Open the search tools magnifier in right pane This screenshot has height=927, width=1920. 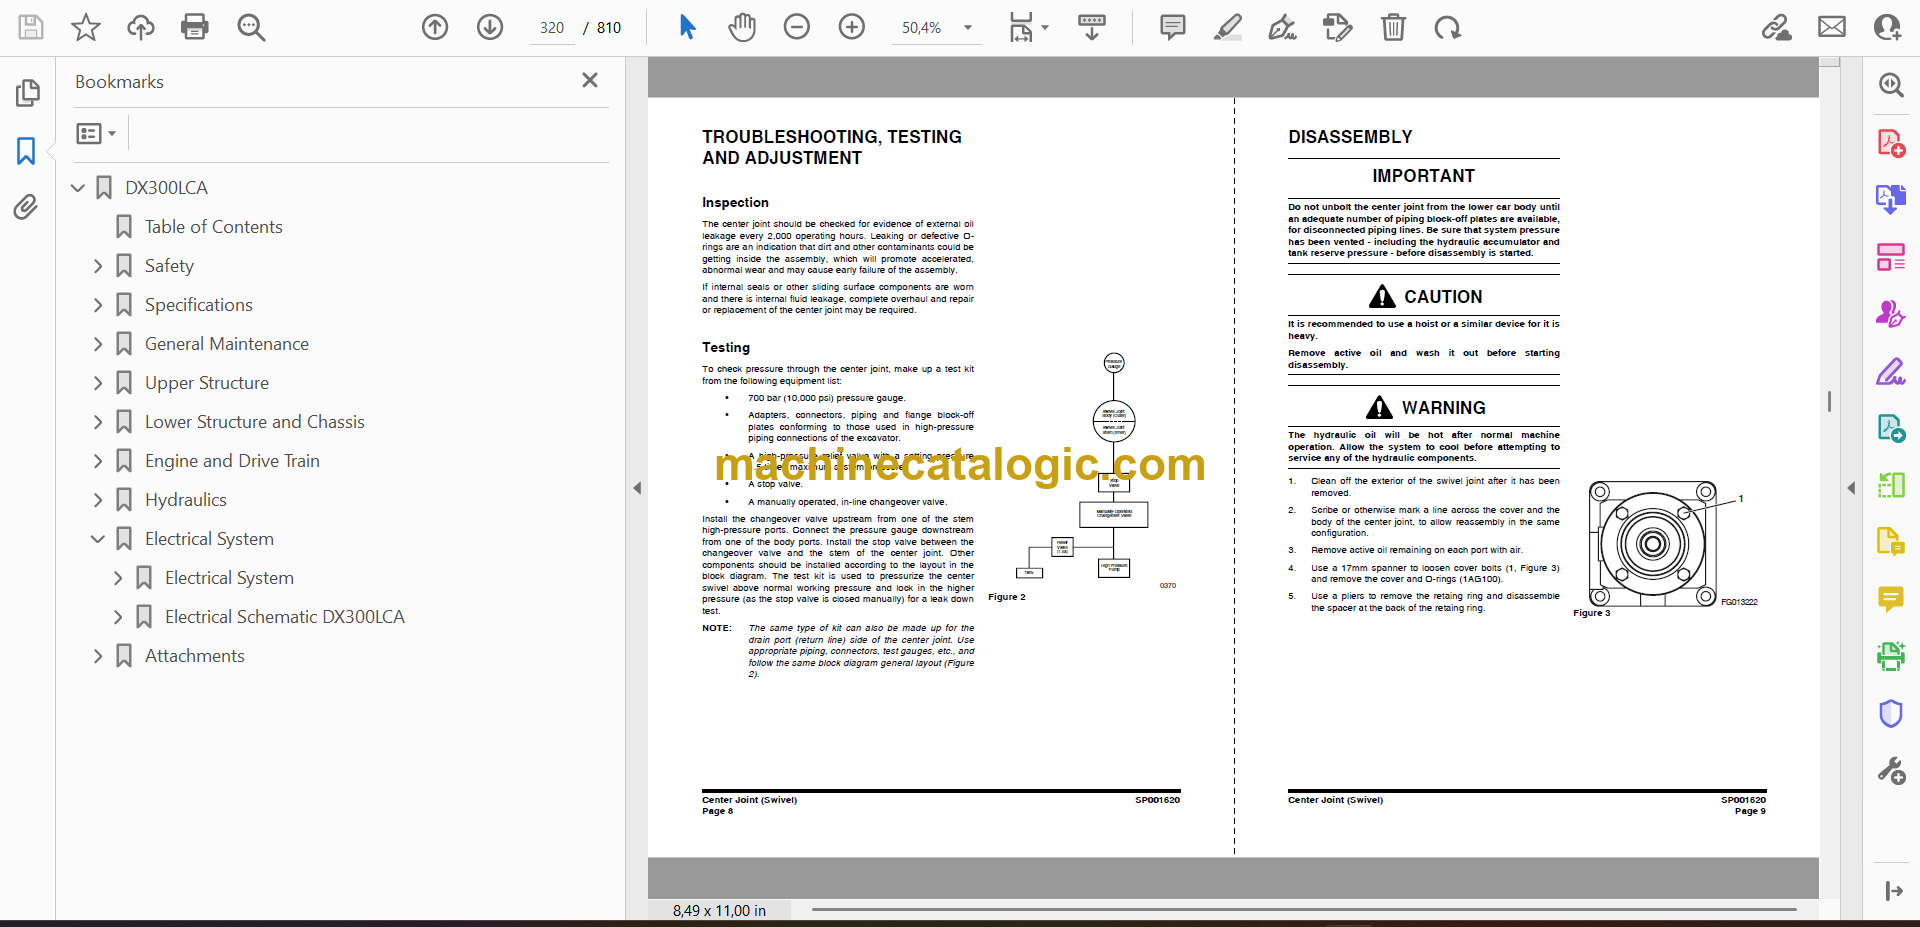tap(1890, 85)
